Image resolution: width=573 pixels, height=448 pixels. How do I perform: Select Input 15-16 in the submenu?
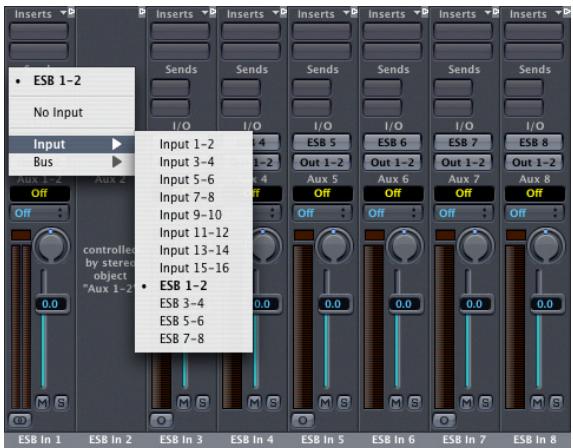click(194, 268)
